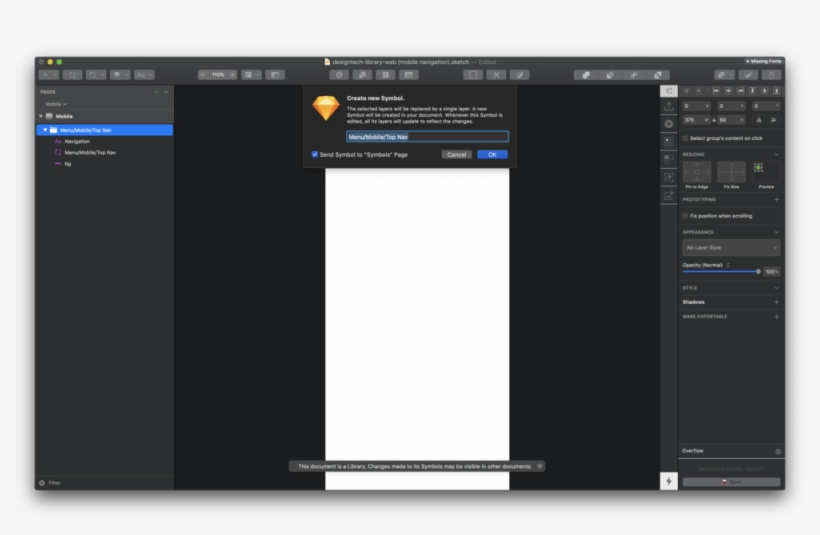Cancel the Create new Symbol dialog
This screenshot has height=535, width=820.
point(457,154)
